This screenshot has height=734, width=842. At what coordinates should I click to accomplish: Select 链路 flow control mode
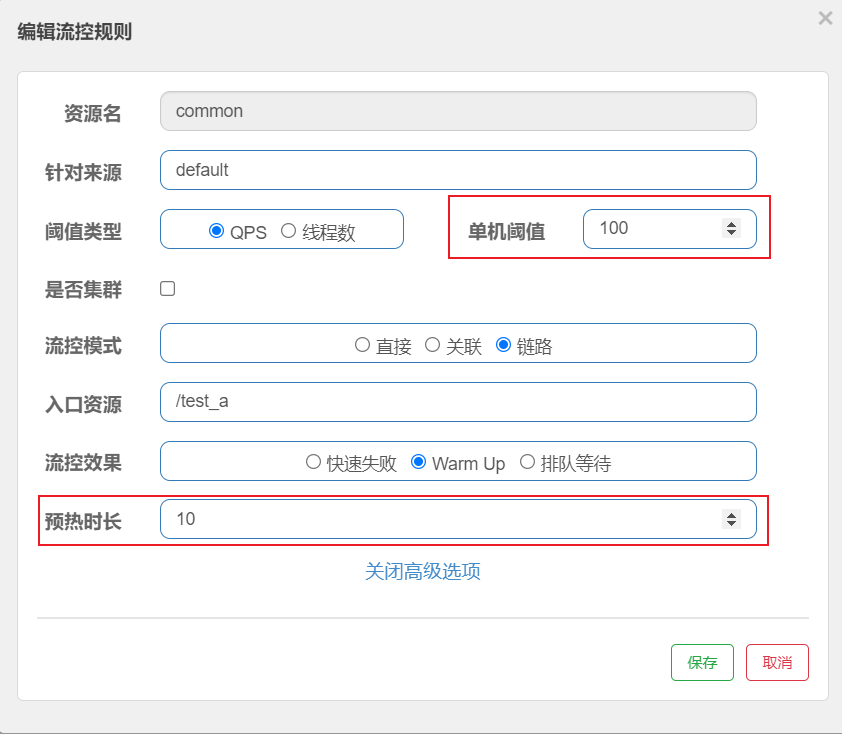click(503, 345)
